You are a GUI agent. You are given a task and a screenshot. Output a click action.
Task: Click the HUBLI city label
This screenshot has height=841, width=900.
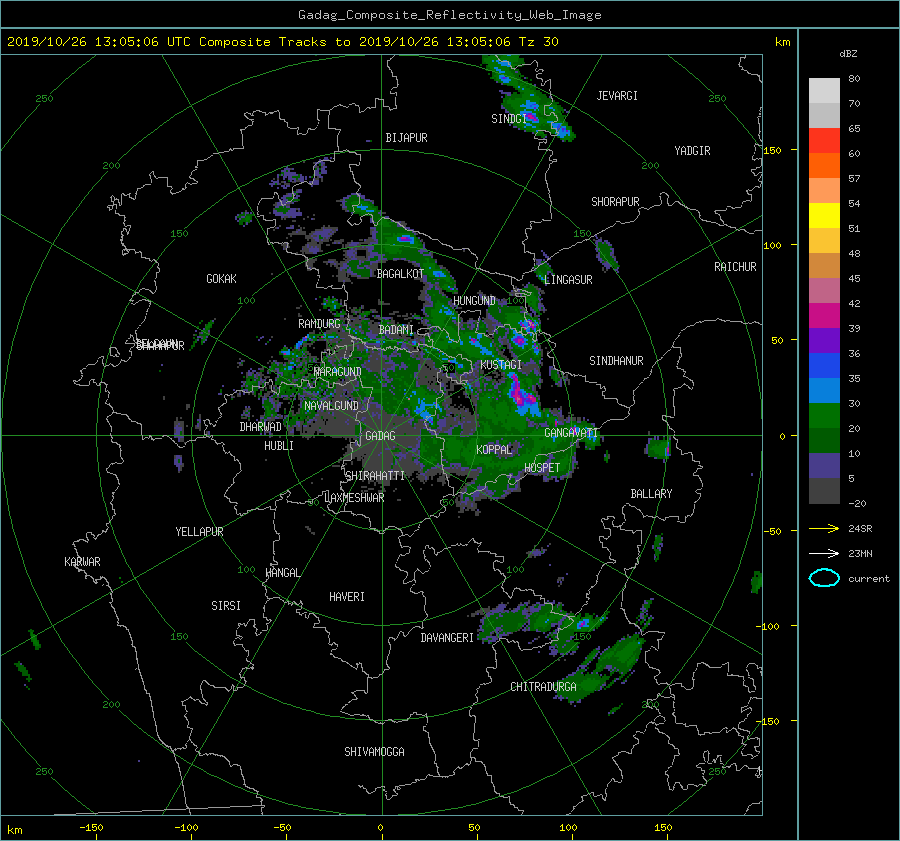(x=279, y=446)
